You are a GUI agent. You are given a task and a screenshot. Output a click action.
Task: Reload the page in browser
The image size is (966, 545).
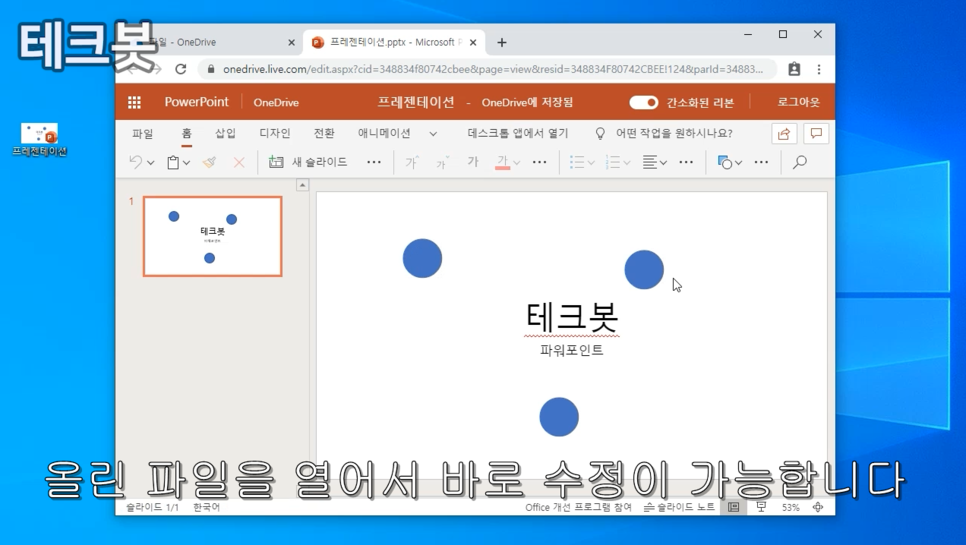point(181,69)
